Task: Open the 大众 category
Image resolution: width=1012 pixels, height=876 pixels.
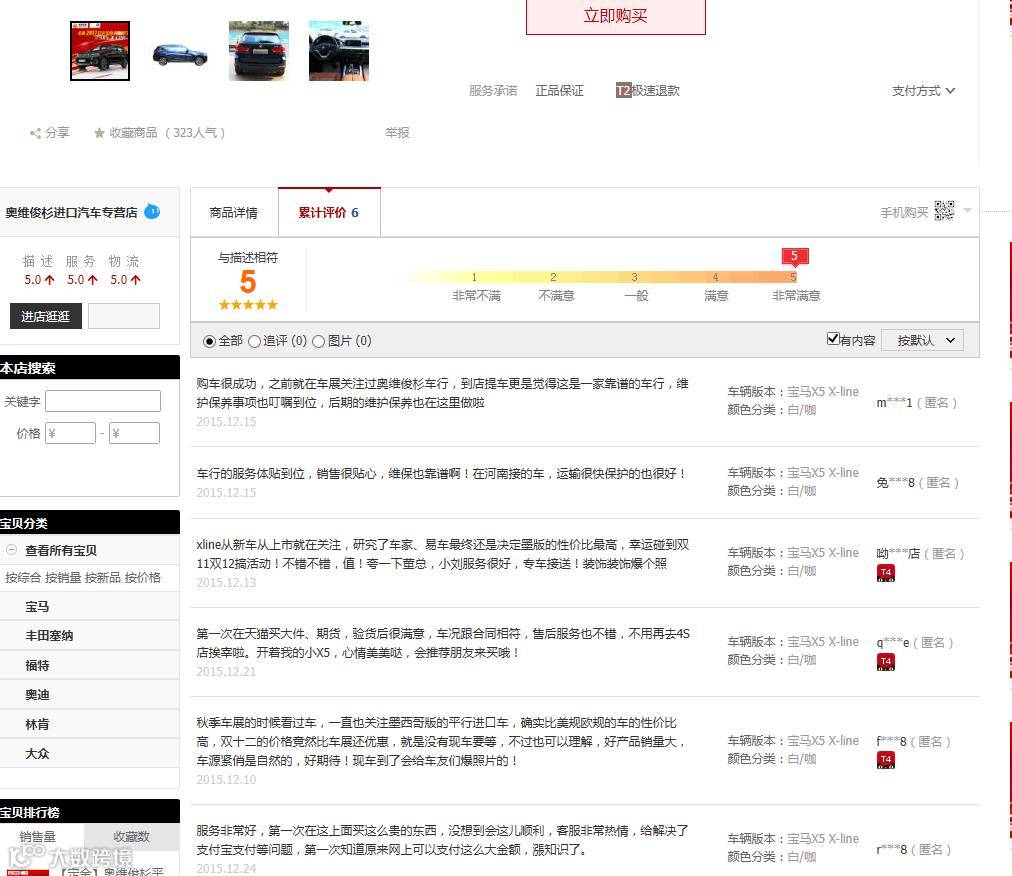Action: point(37,753)
